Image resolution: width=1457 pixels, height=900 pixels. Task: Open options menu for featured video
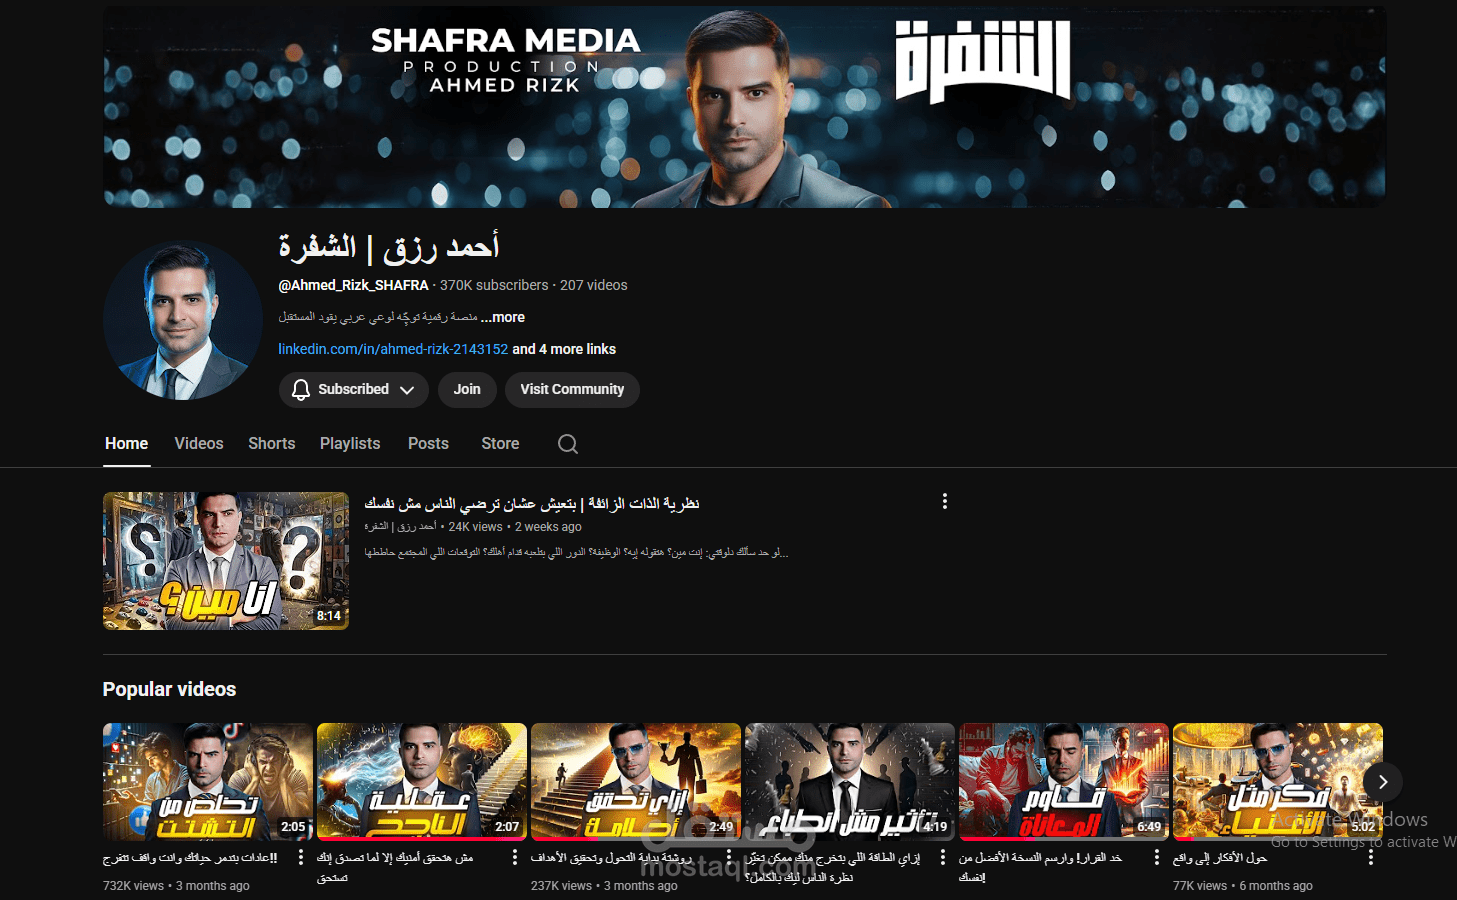pyautogui.click(x=944, y=500)
